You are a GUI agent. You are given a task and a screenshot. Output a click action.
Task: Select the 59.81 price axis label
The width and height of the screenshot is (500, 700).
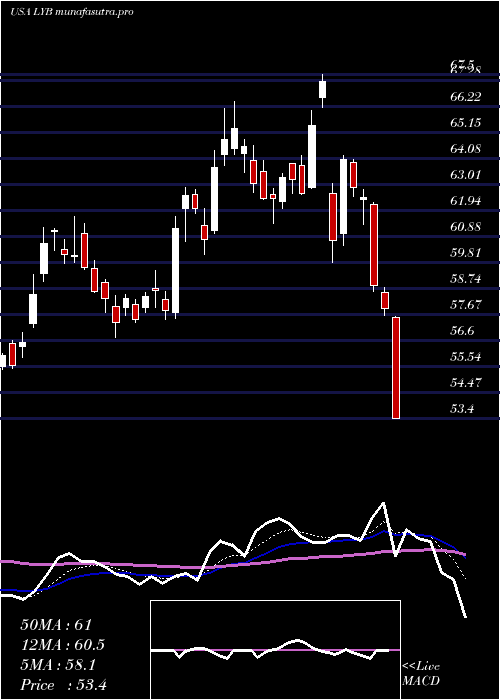(x=466, y=252)
